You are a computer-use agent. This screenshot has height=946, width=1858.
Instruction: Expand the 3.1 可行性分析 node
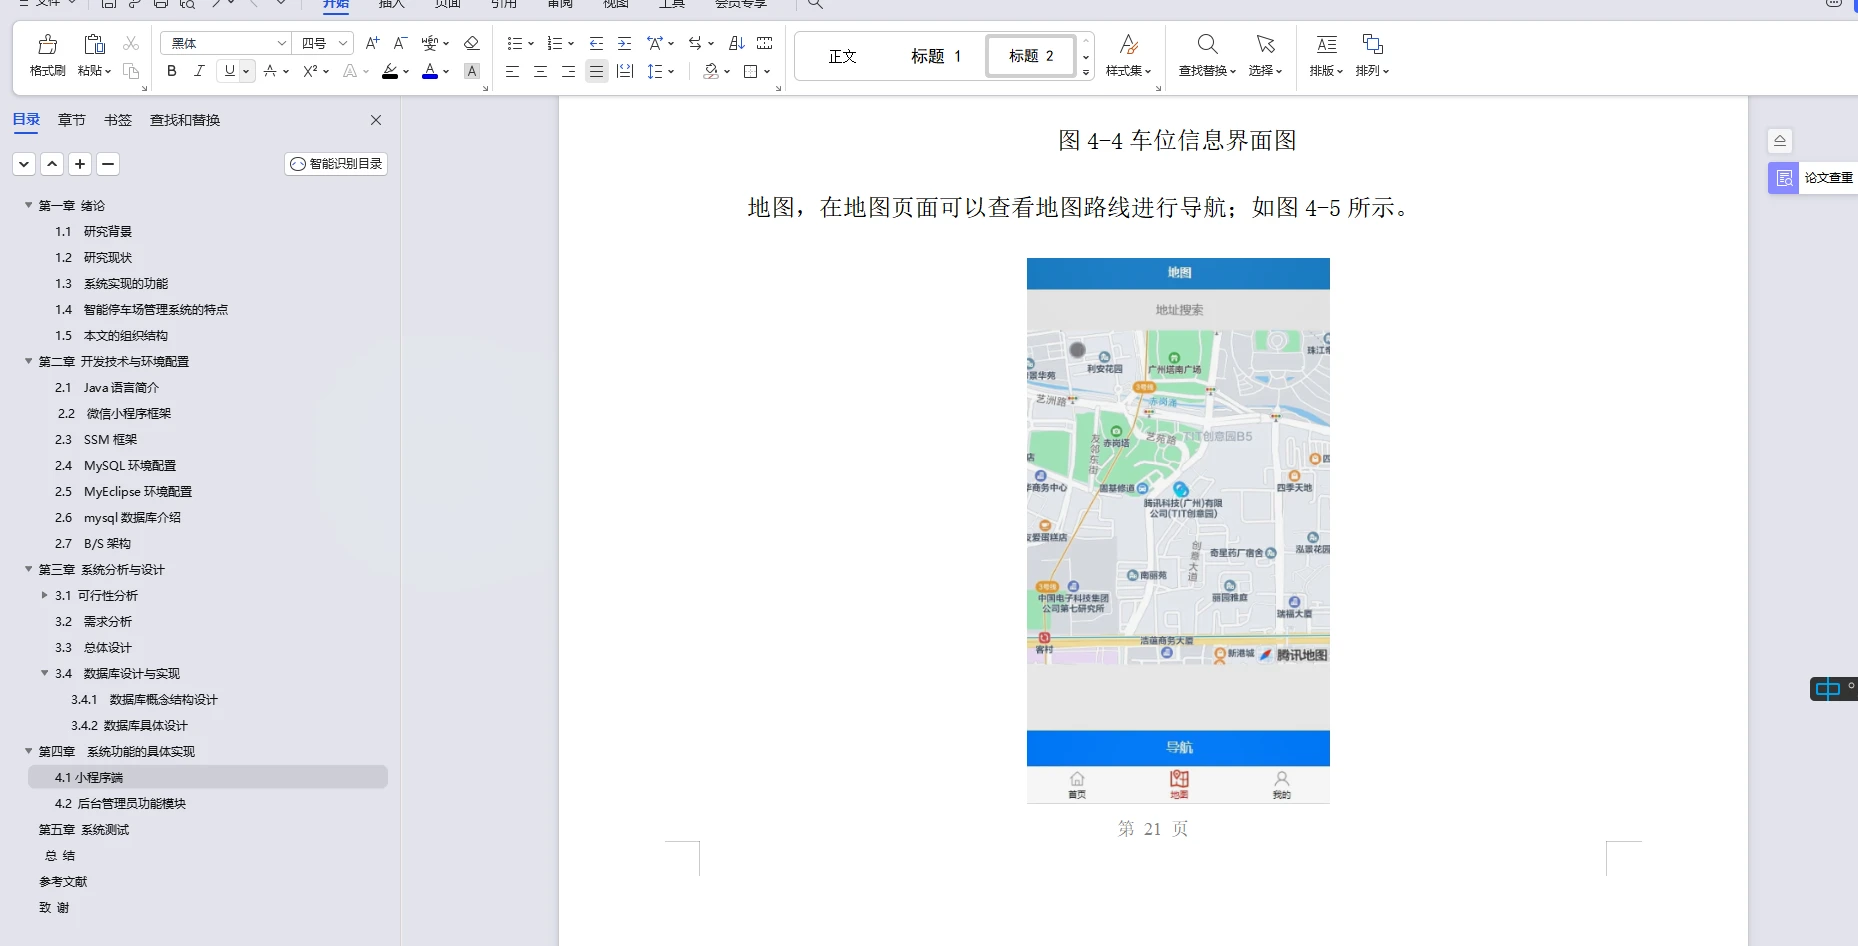(x=44, y=595)
